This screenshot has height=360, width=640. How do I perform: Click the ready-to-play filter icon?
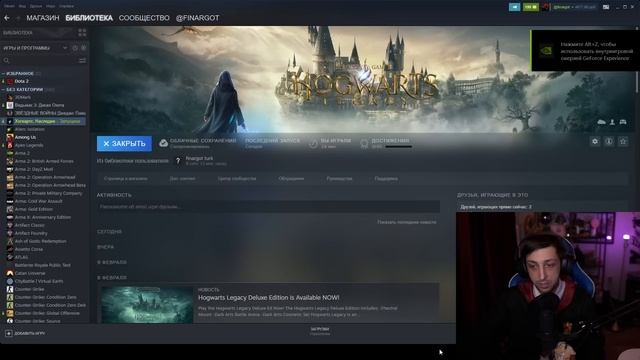point(83,48)
